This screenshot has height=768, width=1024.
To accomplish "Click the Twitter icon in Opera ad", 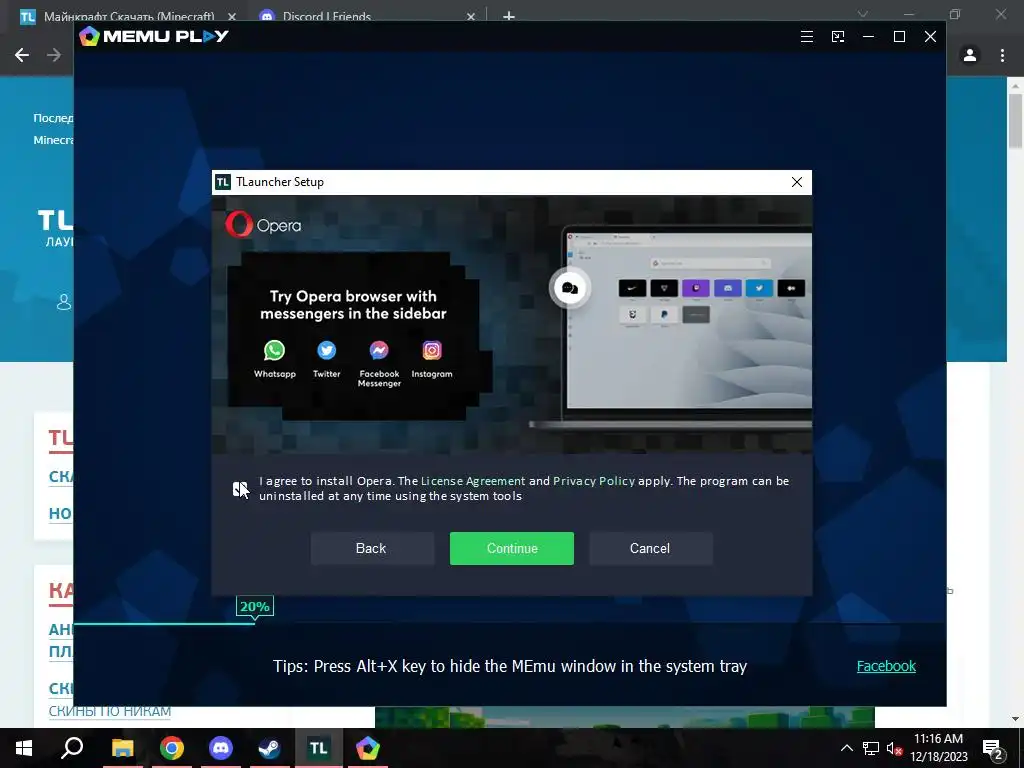I will (x=327, y=351).
